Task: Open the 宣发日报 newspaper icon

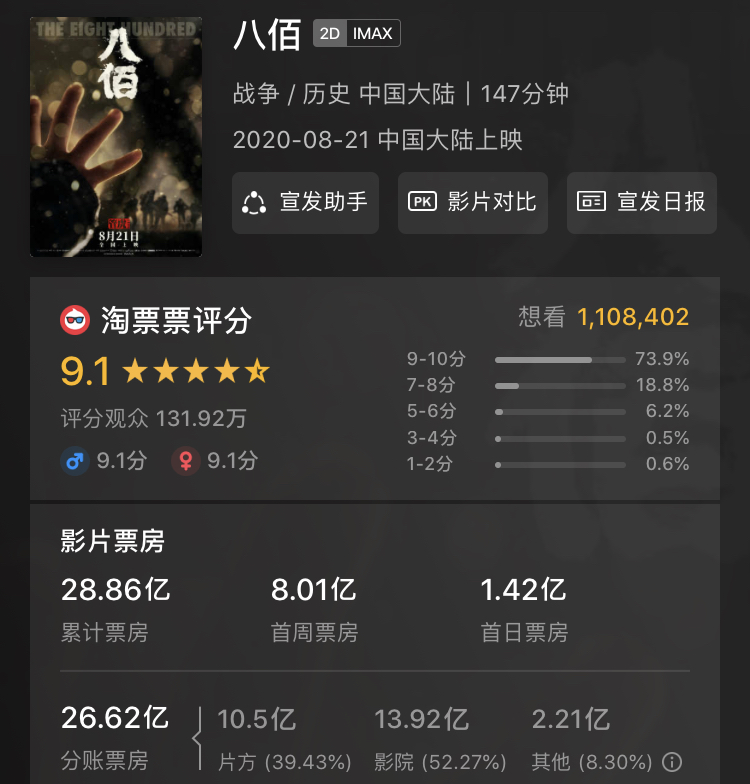Action: coord(591,202)
